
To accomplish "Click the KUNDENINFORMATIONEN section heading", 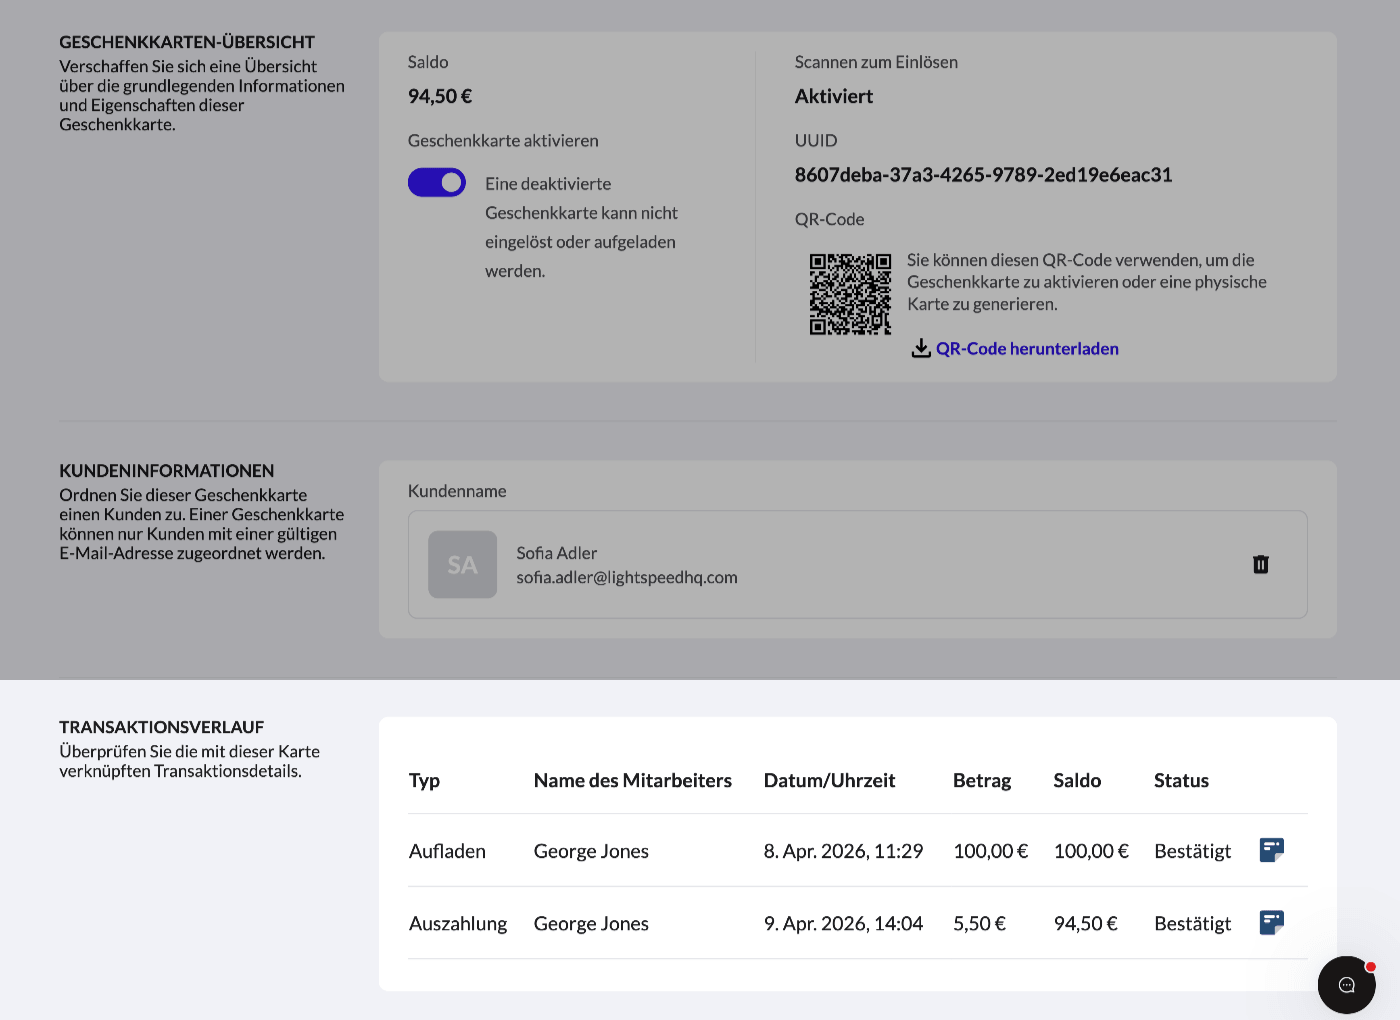I will 166,471.
